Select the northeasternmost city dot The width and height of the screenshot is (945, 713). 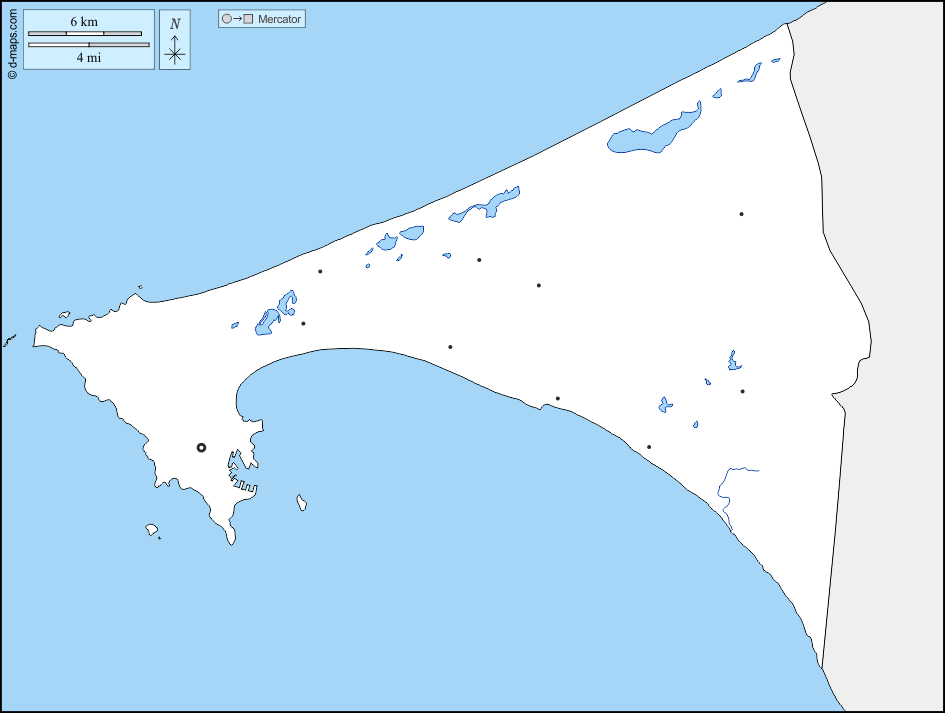click(741, 214)
